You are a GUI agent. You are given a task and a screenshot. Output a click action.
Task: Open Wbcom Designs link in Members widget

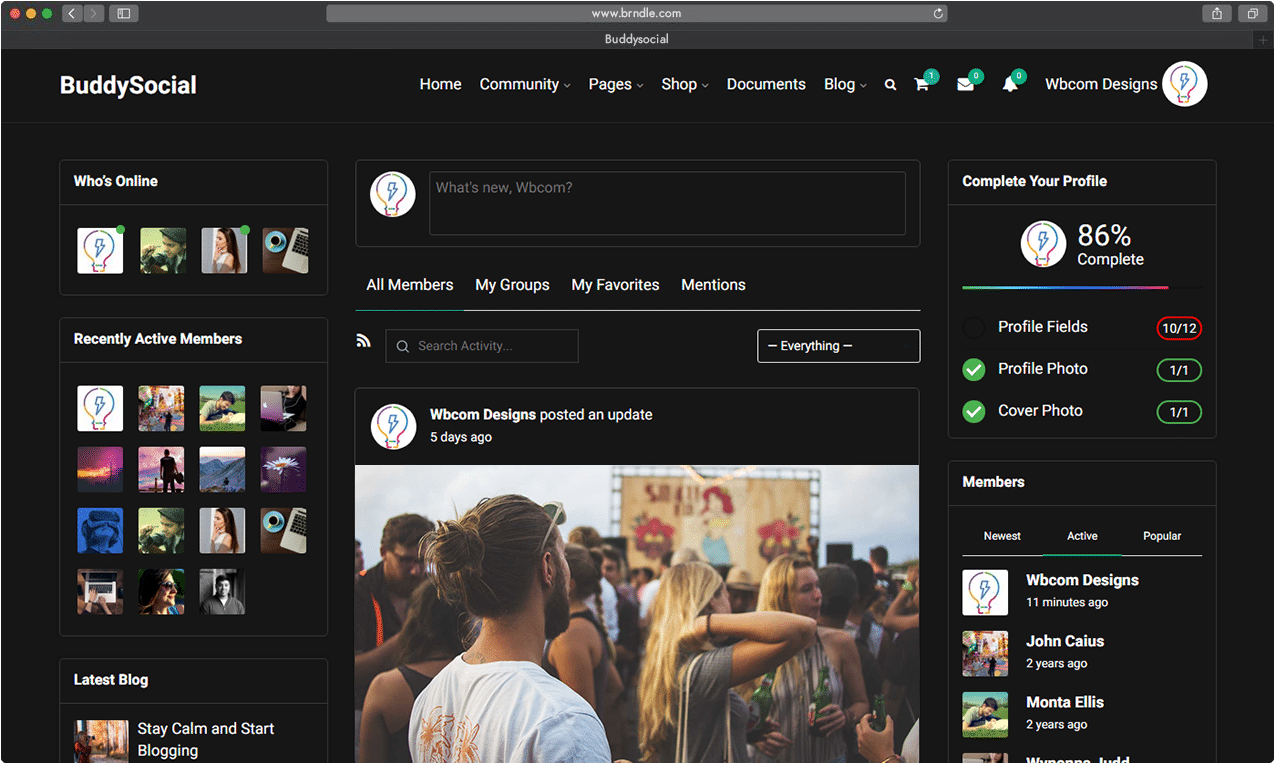(x=1082, y=580)
